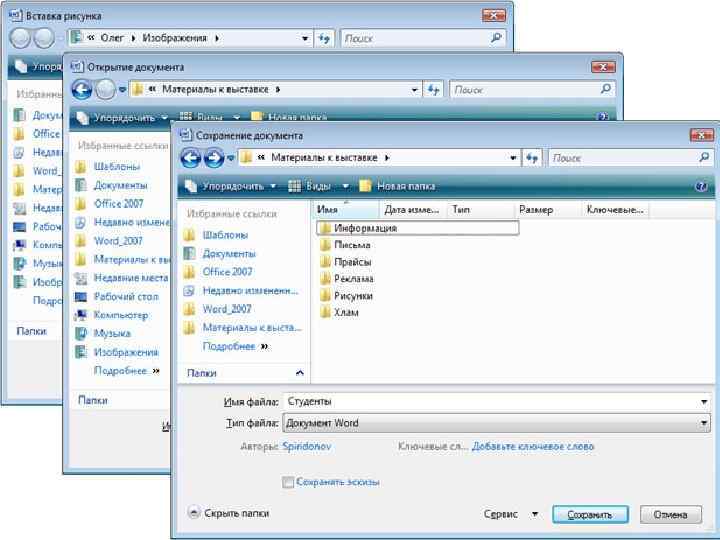Enable Сохранять эскизы checkbox
The width and height of the screenshot is (720, 540).
(288, 482)
